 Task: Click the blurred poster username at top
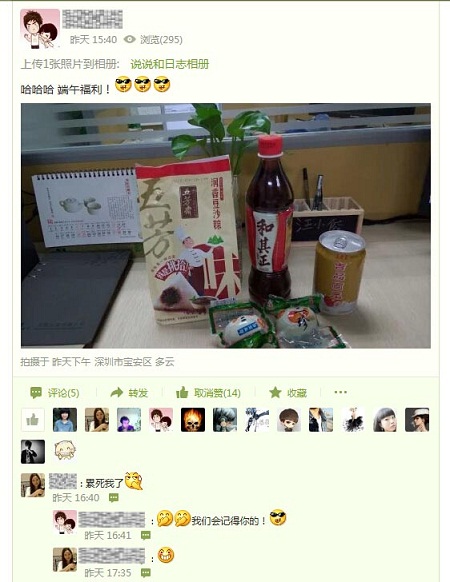tap(92, 19)
